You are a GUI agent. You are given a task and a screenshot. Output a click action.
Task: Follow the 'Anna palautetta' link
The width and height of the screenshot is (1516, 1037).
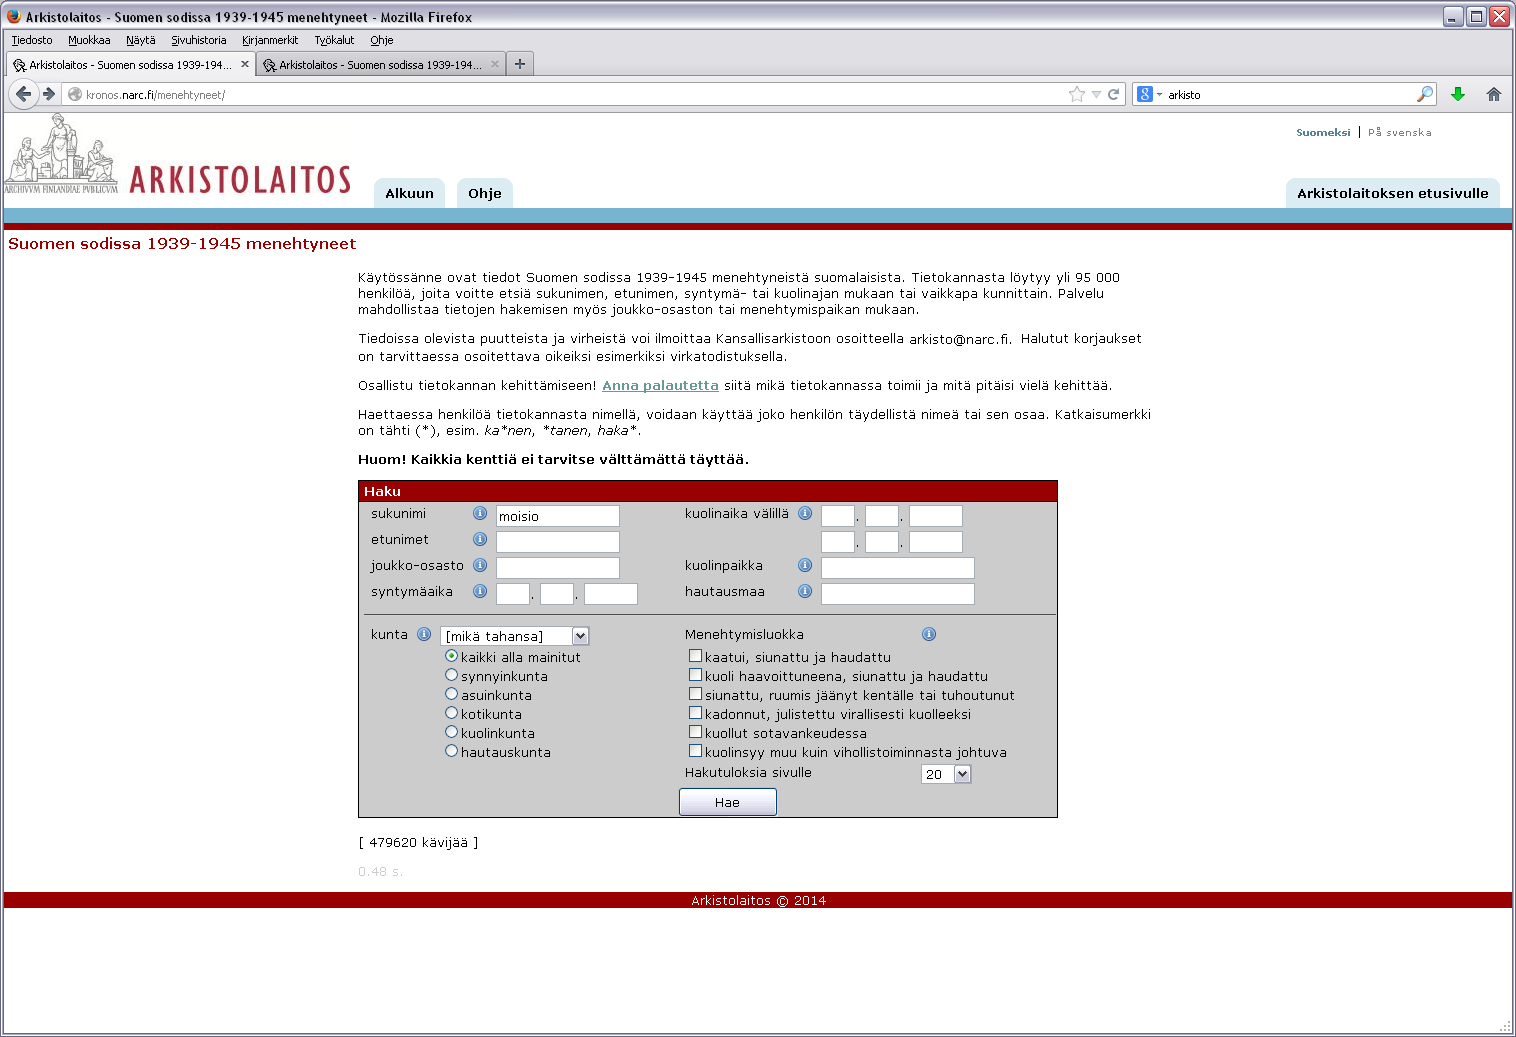[x=660, y=386]
